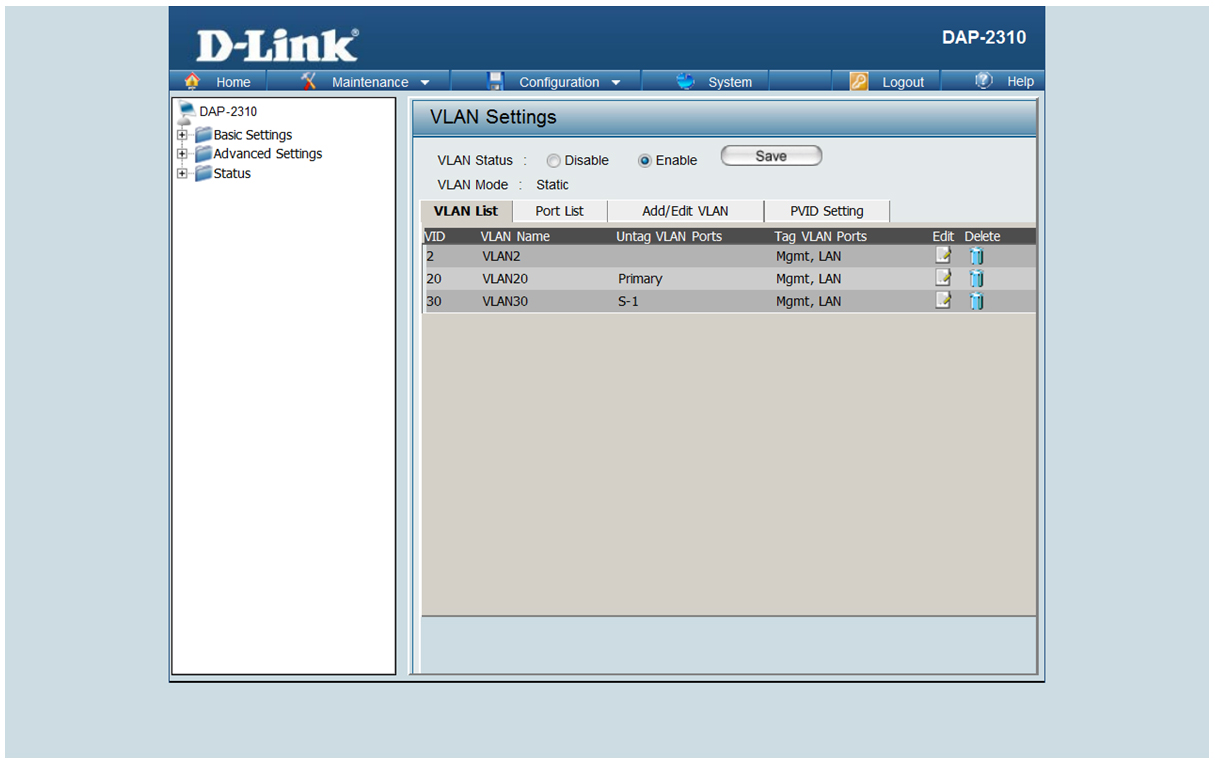Expand the Advanced Settings tree node
This screenshot has width=1215, height=763.
(x=182, y=154)
